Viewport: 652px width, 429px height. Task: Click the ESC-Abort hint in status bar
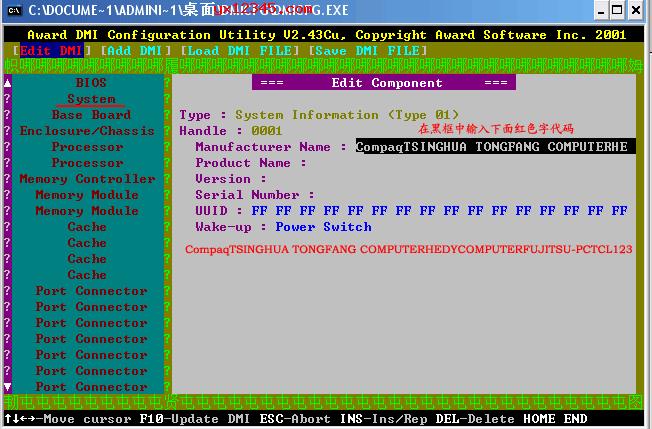(x=295, y=419)
